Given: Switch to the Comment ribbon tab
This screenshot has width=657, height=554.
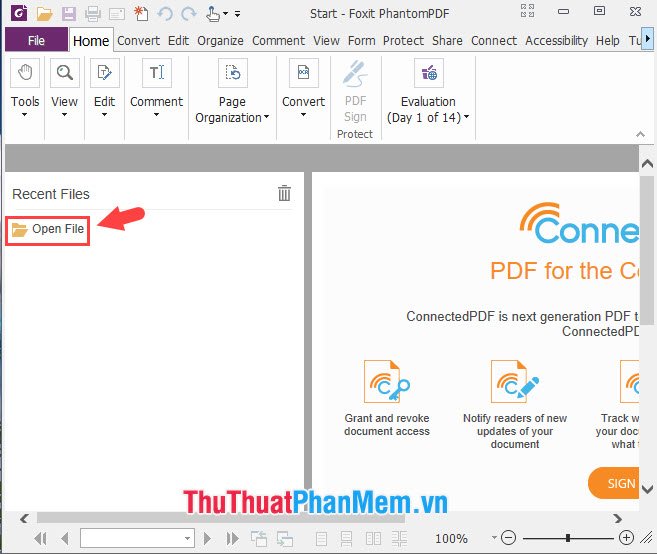Looking at the screenshot, I should click(278, 41).
